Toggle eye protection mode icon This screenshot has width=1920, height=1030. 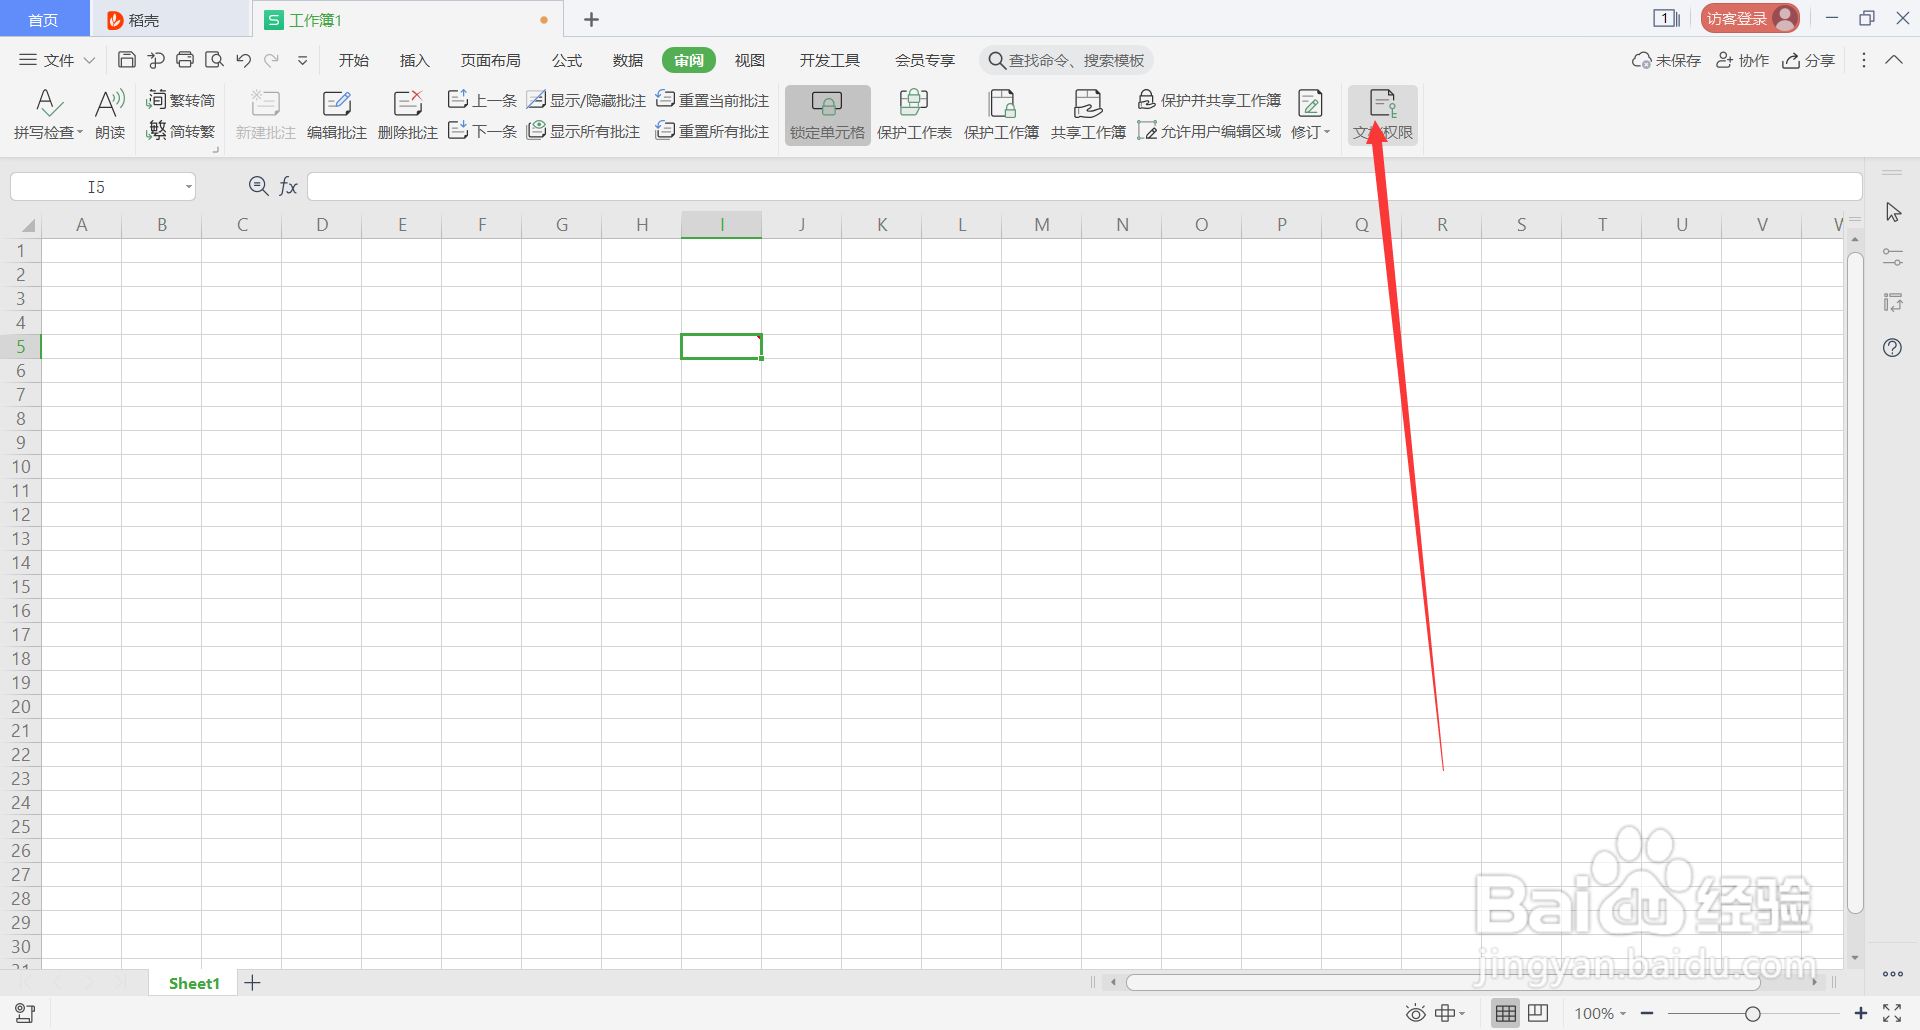coord(1415,1013)
